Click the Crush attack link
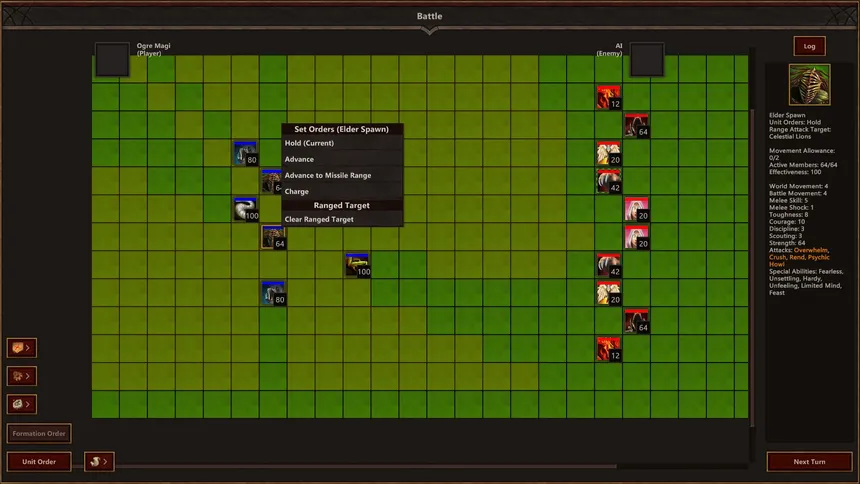The height and width of the screenshot is (484, 860). [777, 257]
